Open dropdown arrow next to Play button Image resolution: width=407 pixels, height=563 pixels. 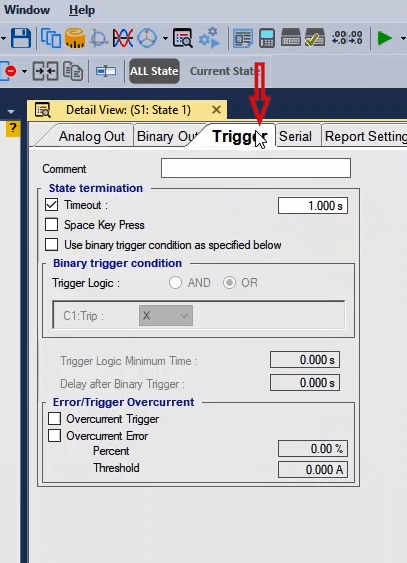(403, 38)
